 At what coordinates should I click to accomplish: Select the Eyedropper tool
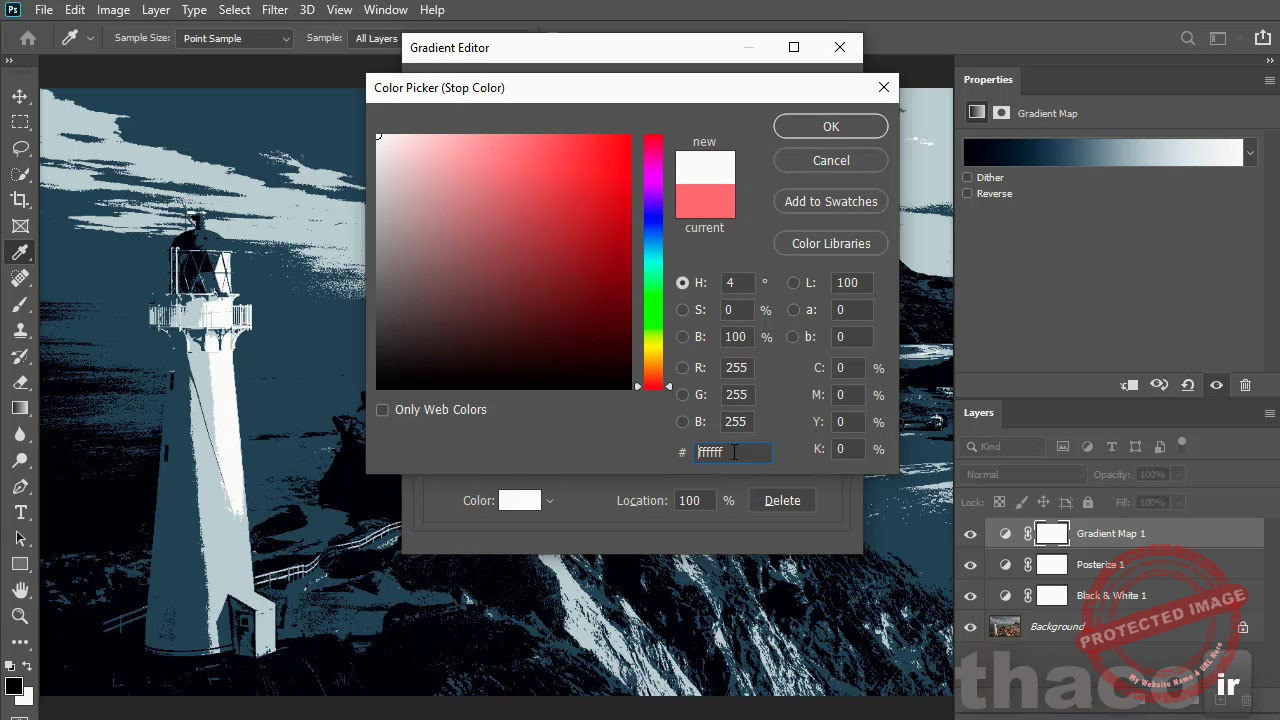(x=21, y=252)
